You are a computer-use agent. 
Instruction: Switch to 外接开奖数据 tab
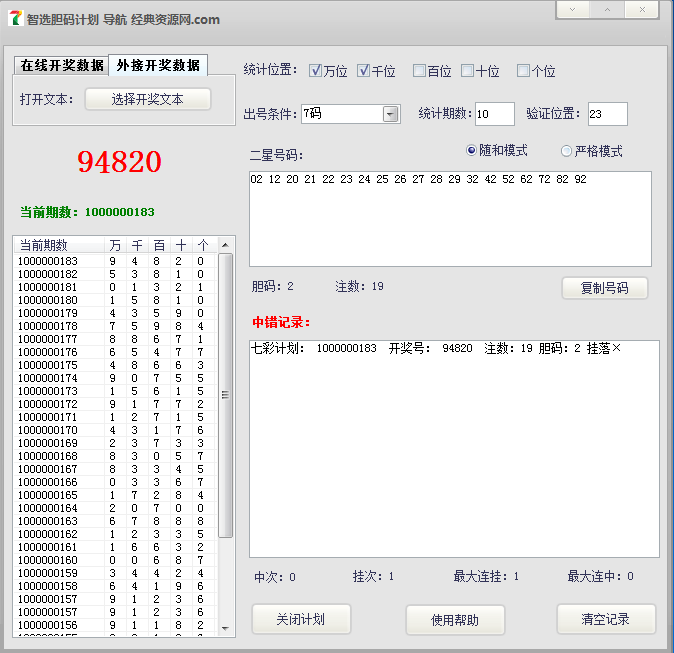click(x=158, y=65)
